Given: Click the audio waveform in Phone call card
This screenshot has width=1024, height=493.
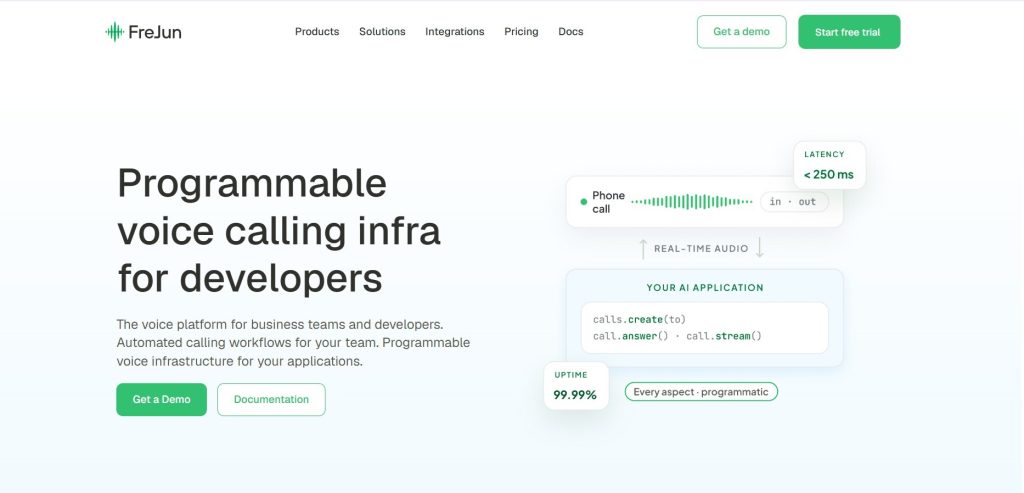Looking at the screenshot, I should pyautogui.click(x=692, y=202).
